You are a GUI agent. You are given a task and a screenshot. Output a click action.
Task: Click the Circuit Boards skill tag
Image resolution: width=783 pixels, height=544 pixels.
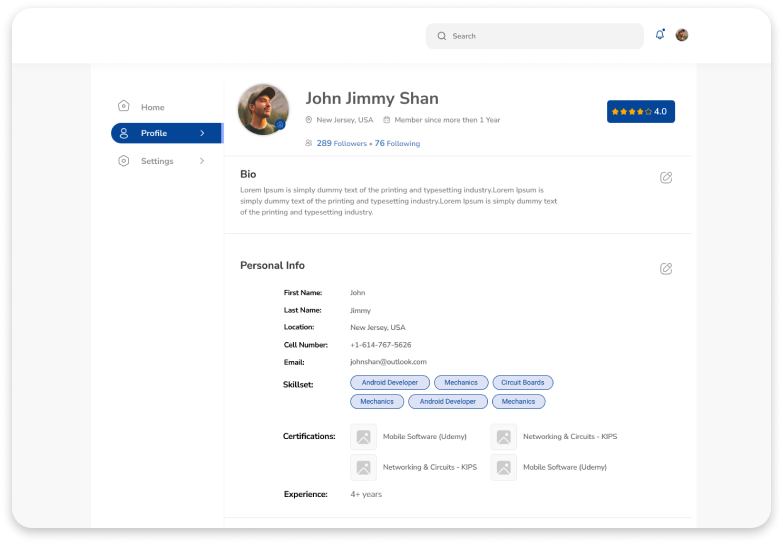tap(523, 382)
